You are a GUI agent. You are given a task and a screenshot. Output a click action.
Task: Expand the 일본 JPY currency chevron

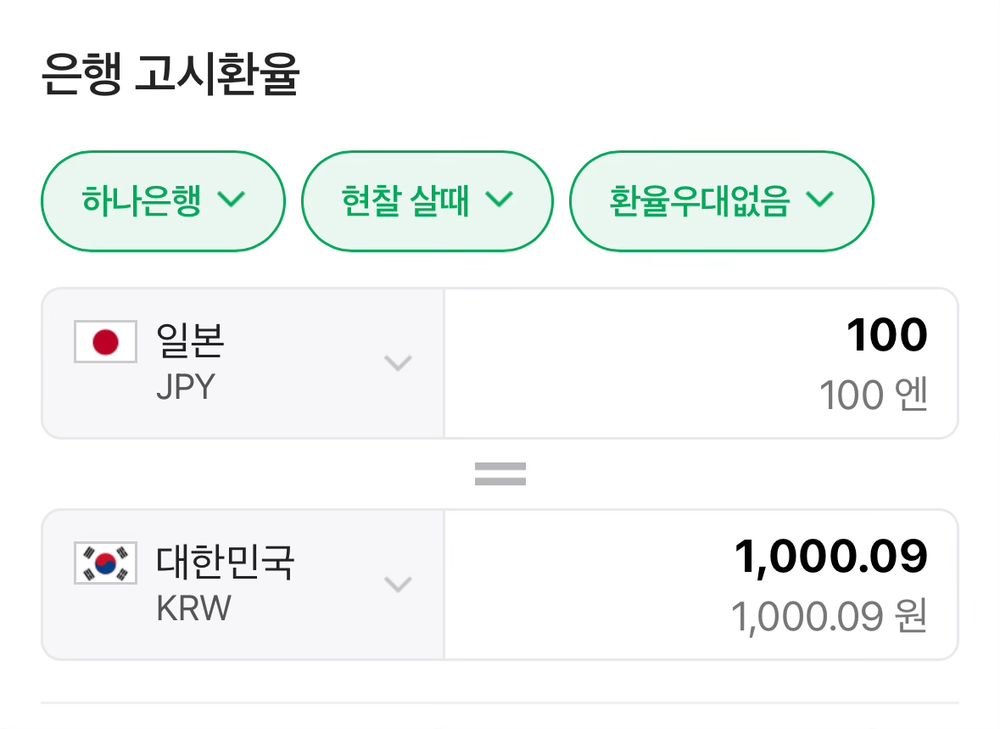(398, 363)
